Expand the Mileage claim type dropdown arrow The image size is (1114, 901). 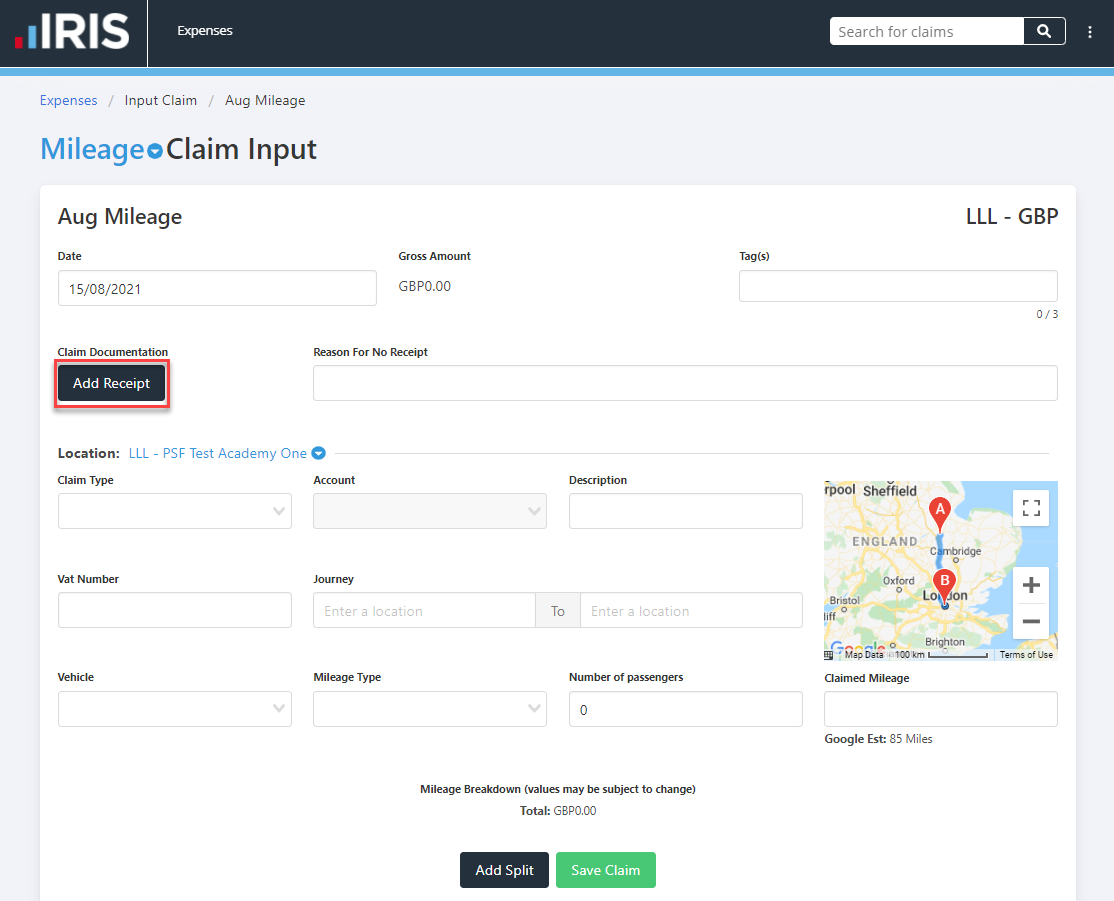coord(155,151)
